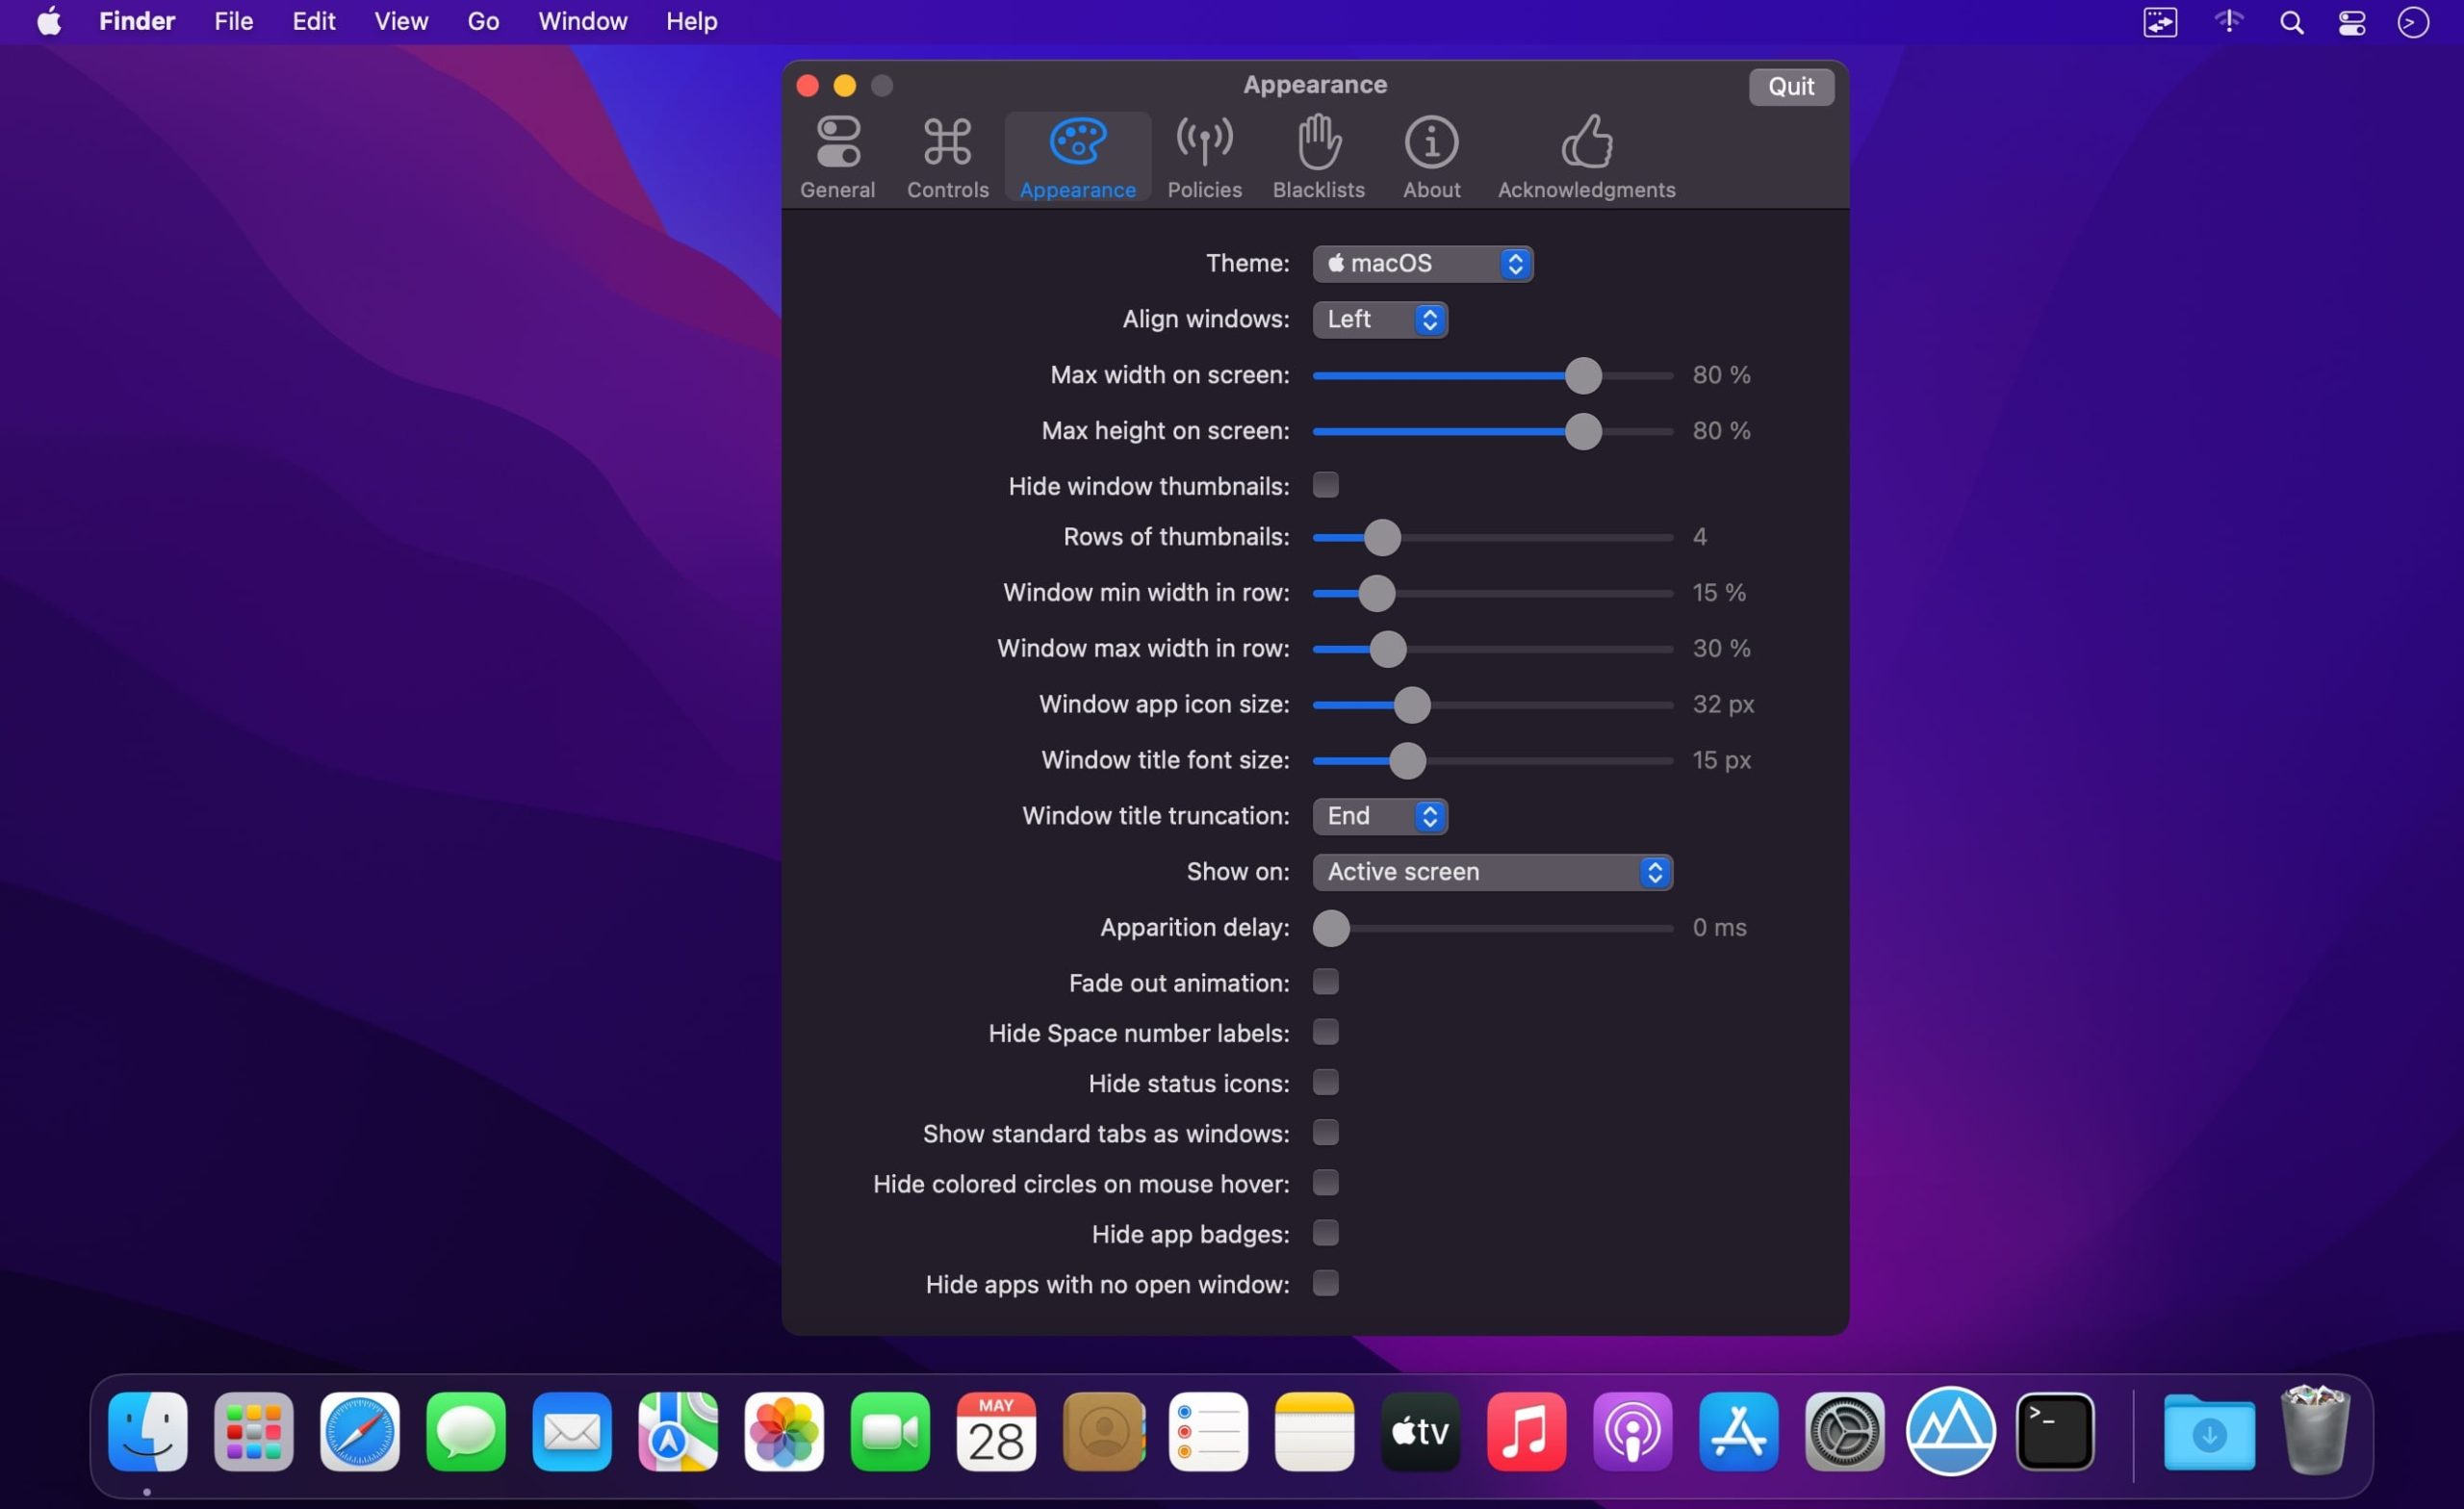Switch to the Controls section

tap(946, 157)
